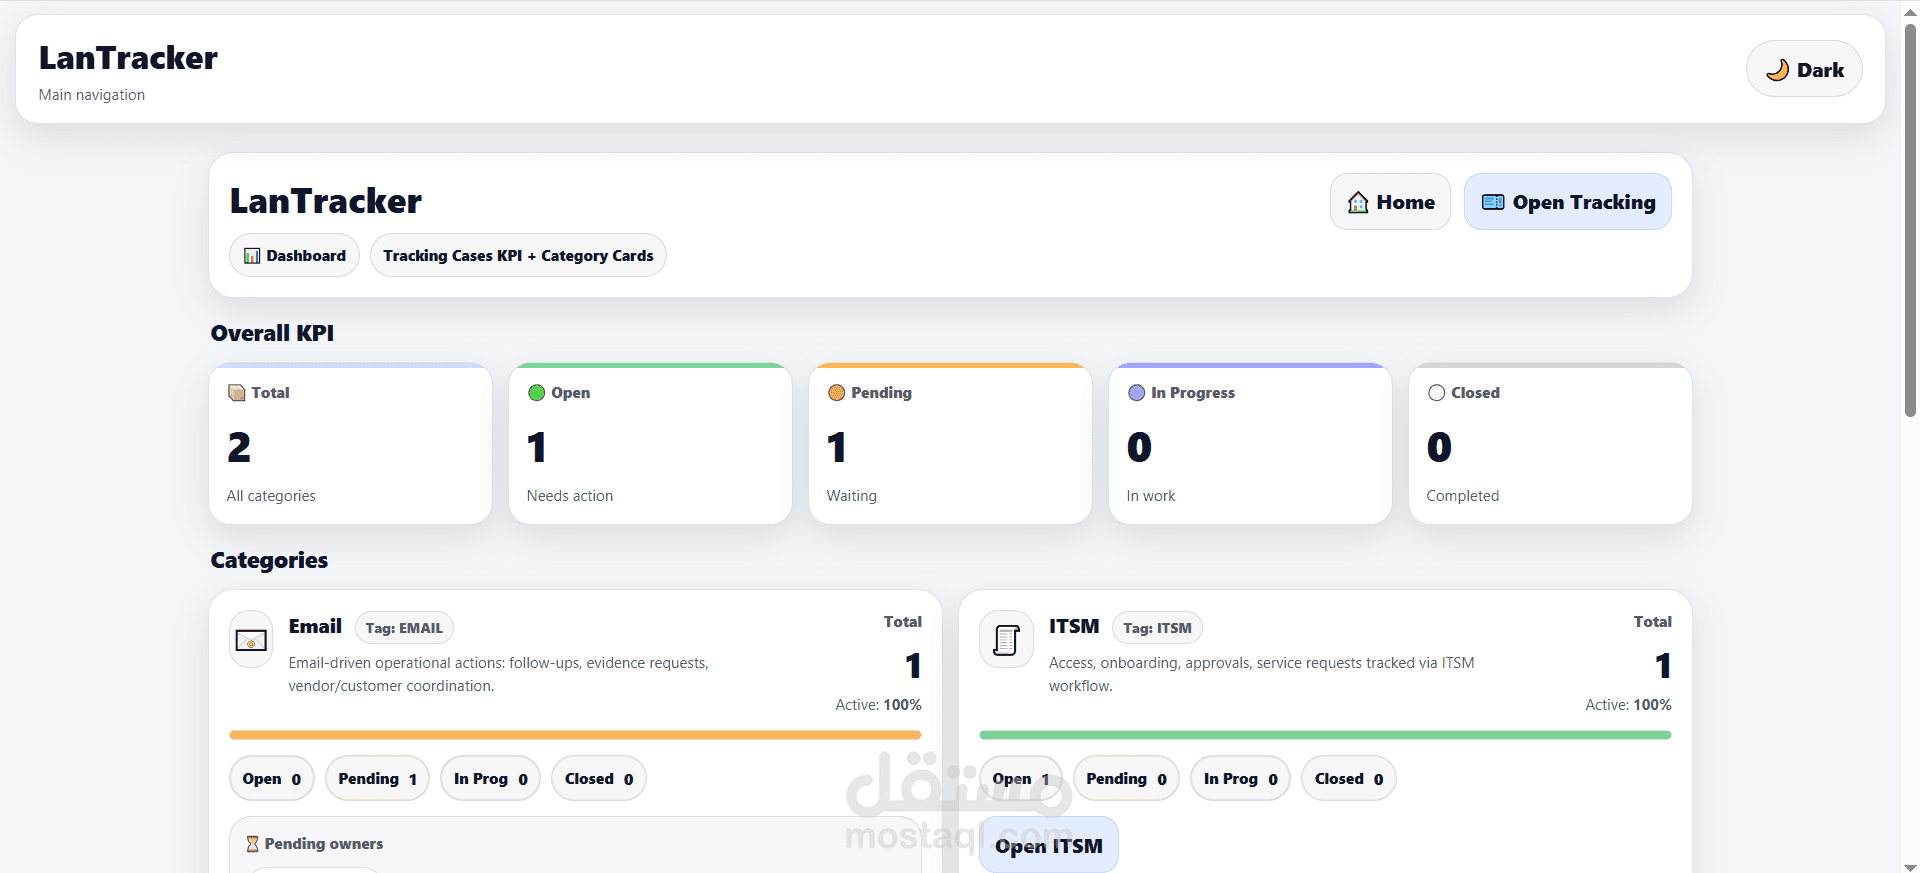The height and width of the screenshot is (873, 1920).
Task: Click the Tag: ITSM badge
Action: 1157,628
